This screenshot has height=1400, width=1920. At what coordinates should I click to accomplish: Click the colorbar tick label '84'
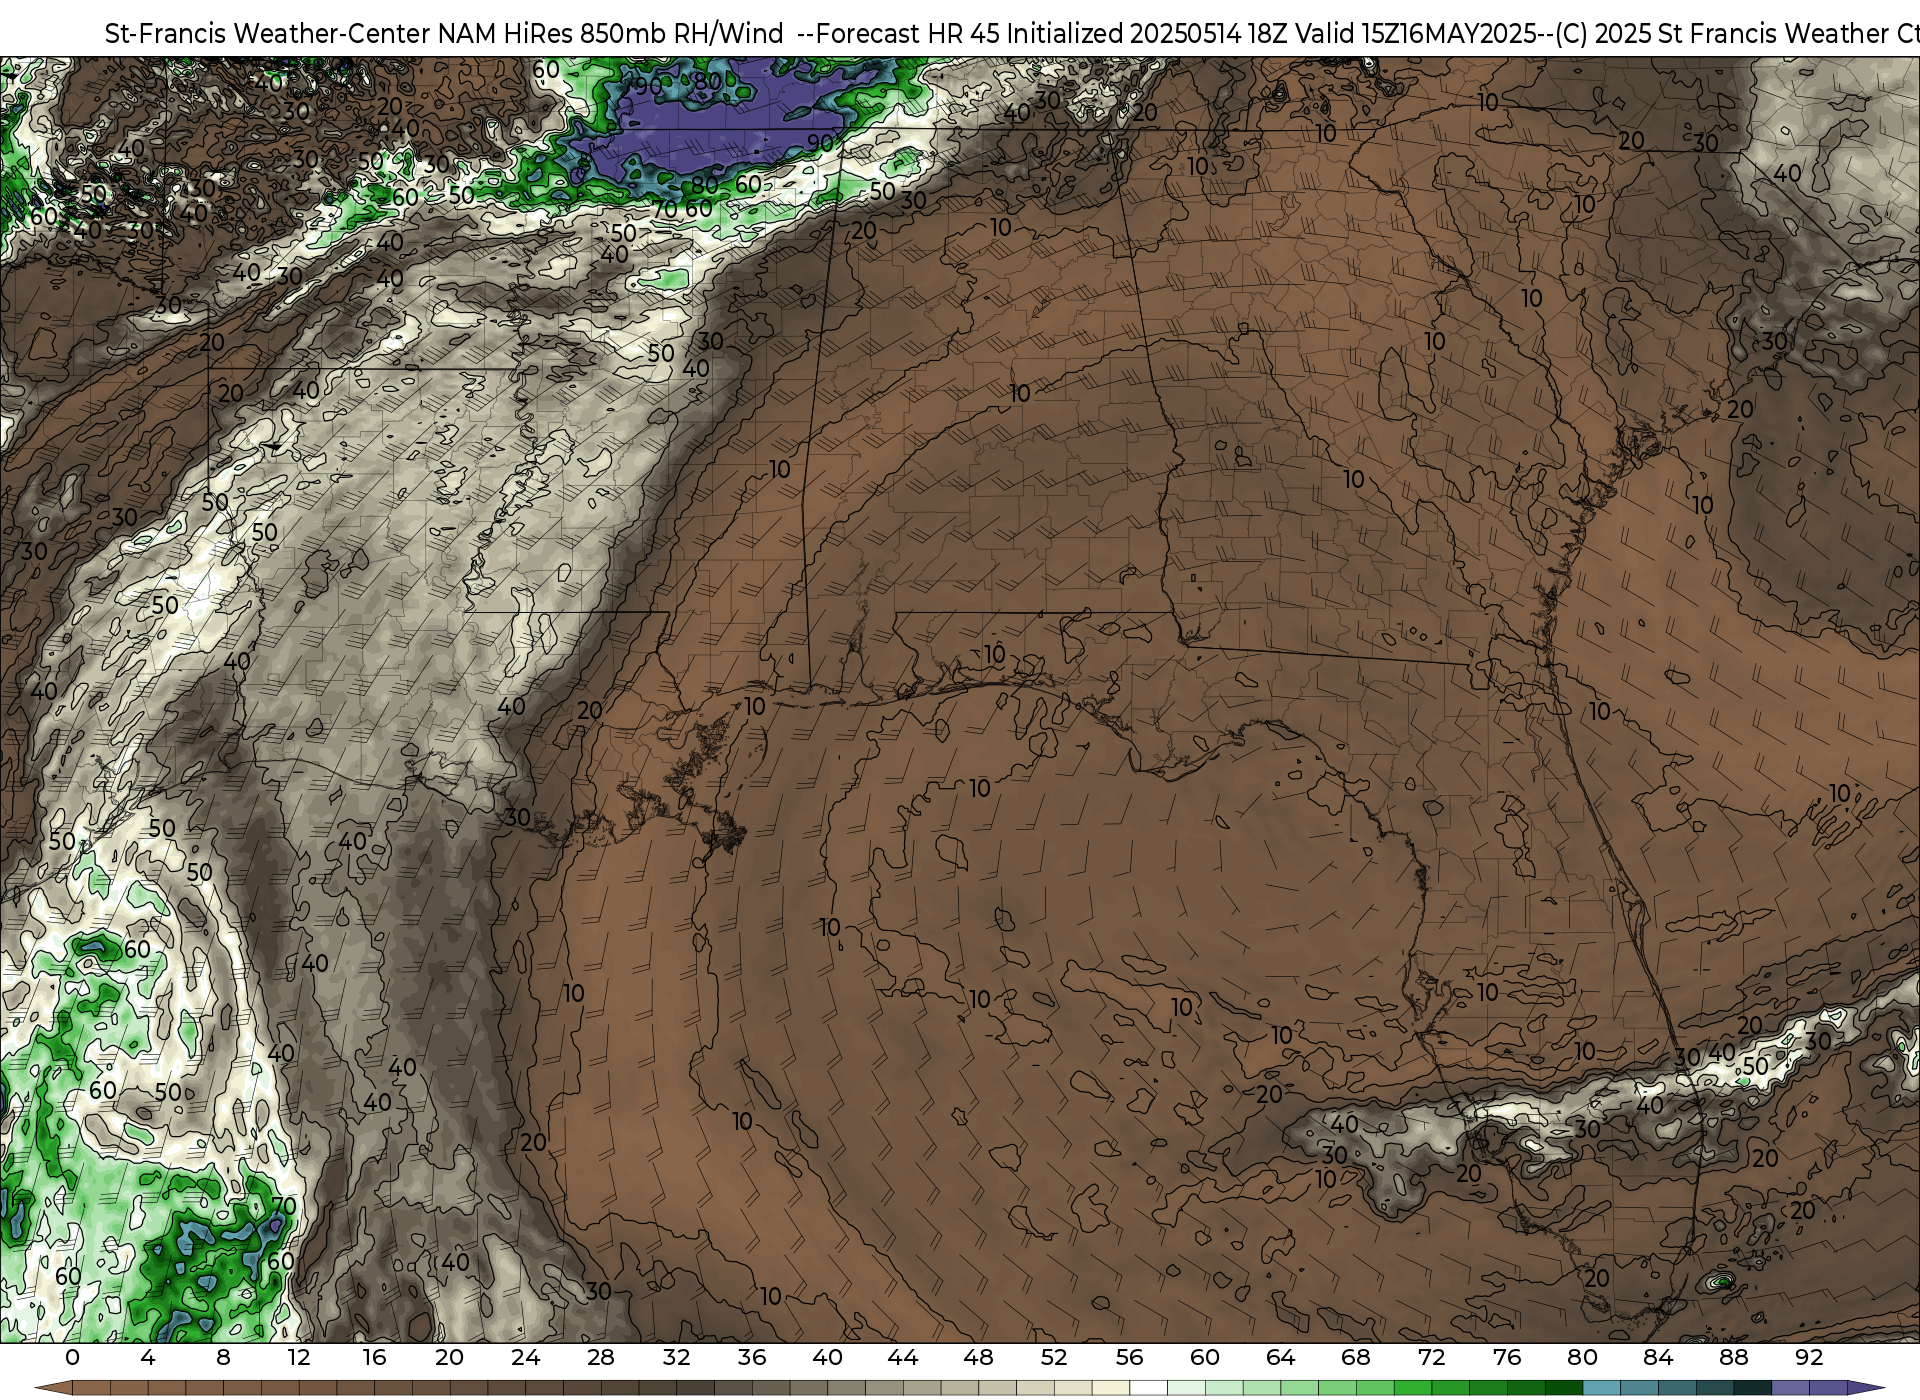click(x=1658, y=1357)
